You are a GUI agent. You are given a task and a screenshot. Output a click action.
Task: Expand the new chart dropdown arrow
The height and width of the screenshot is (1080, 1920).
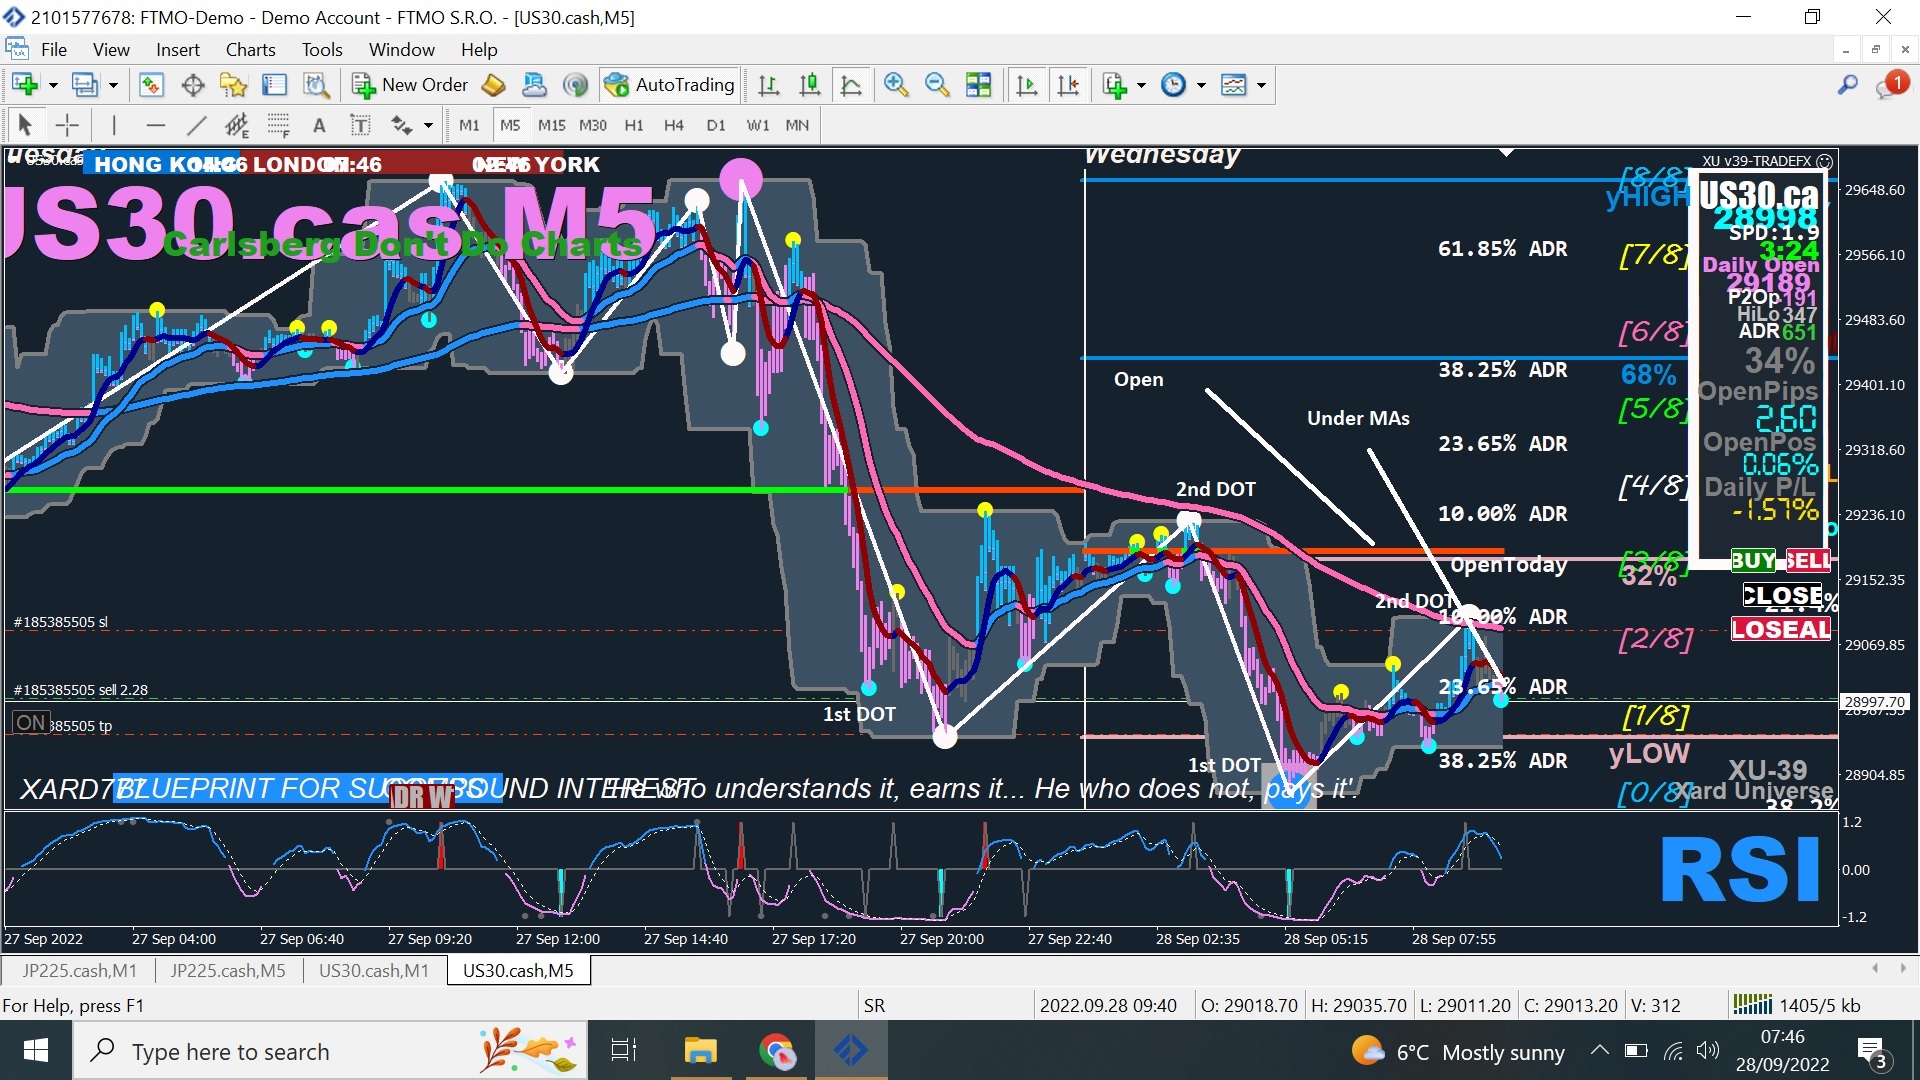point(53,85)
